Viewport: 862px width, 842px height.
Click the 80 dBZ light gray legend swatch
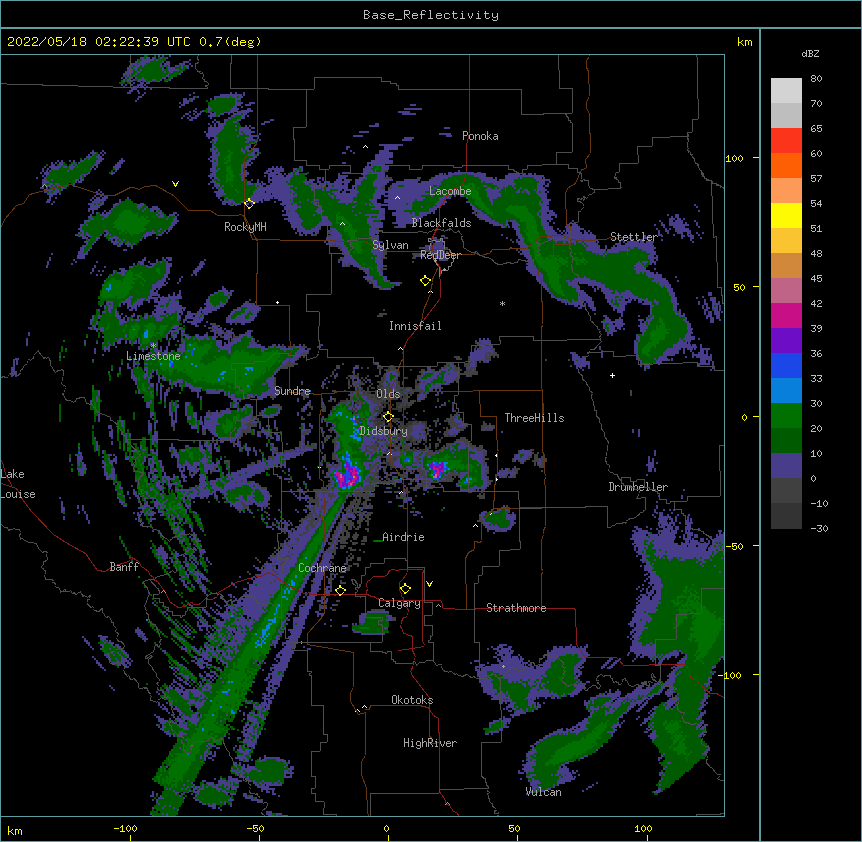point(786,91)
